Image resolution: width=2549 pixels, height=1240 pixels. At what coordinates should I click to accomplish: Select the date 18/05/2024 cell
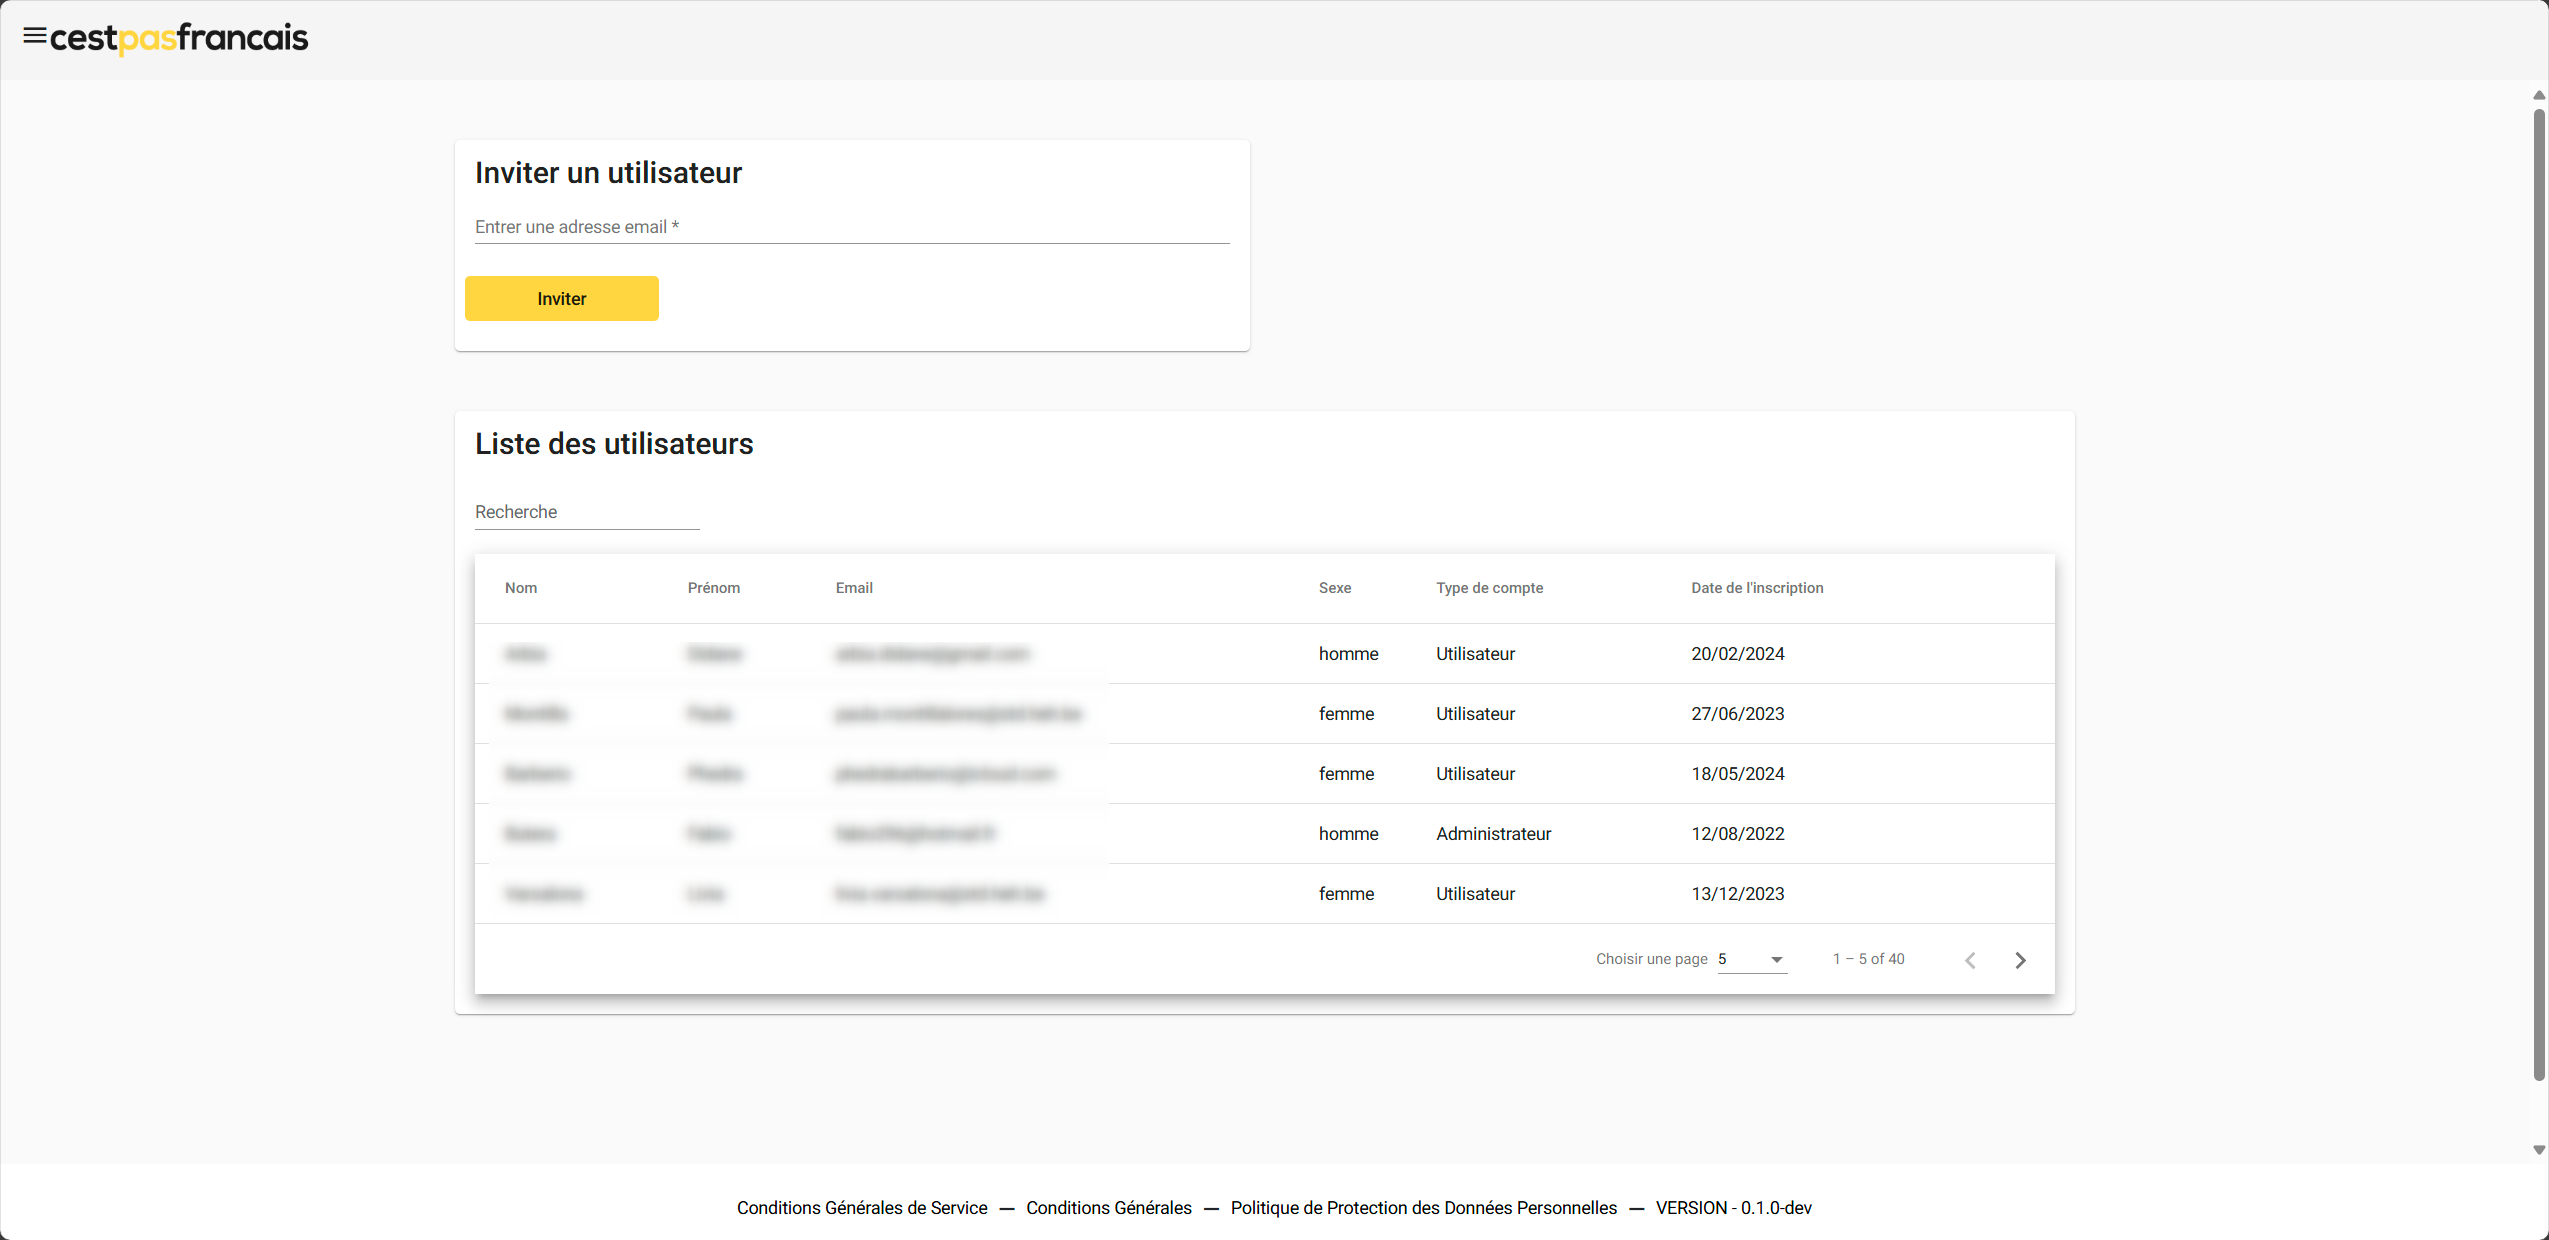(x=1738, y=774)
